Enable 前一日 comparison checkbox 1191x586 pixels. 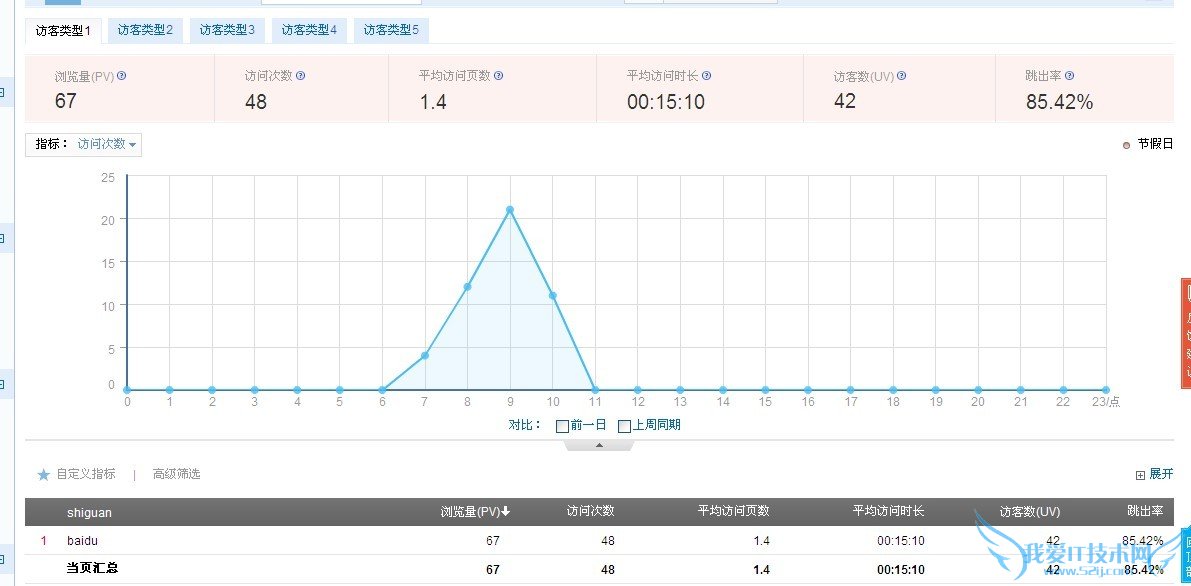click(563, 426)
